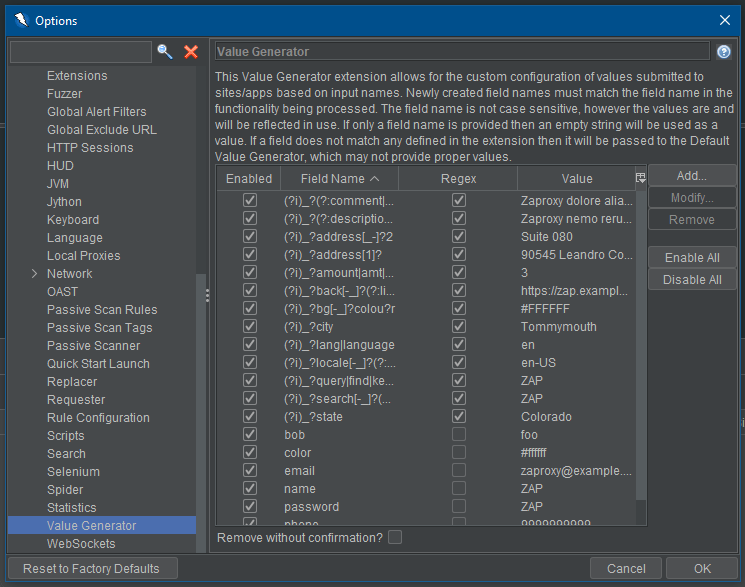Close the Options dialog window
The height and width of the screenshot is (587, 745).
point(724,20)
